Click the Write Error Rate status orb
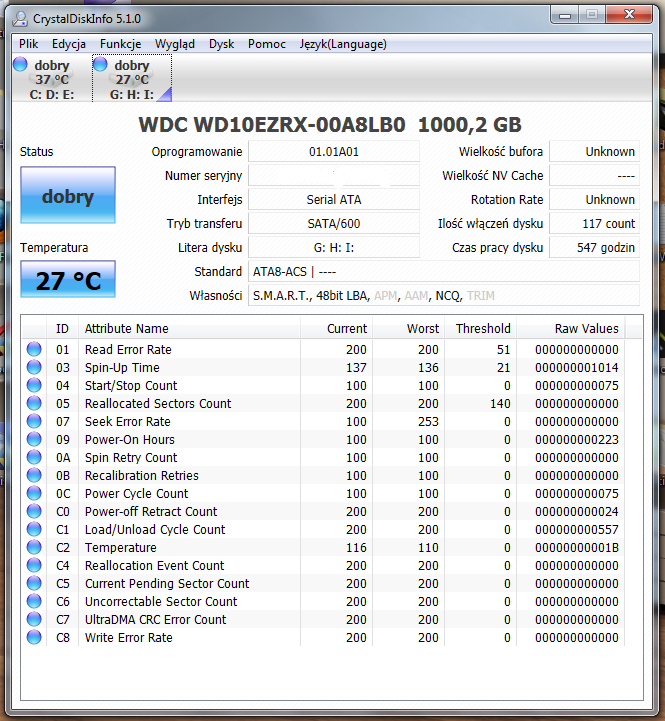The height and width of the screenshot is (721, 665). tap(34, 637)
